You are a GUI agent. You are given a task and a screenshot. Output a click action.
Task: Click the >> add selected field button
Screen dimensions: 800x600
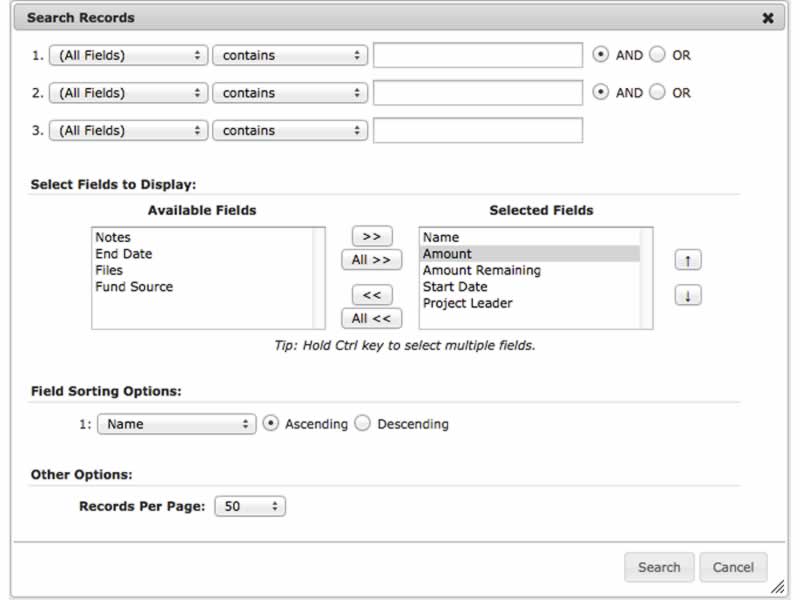(371, 236)
